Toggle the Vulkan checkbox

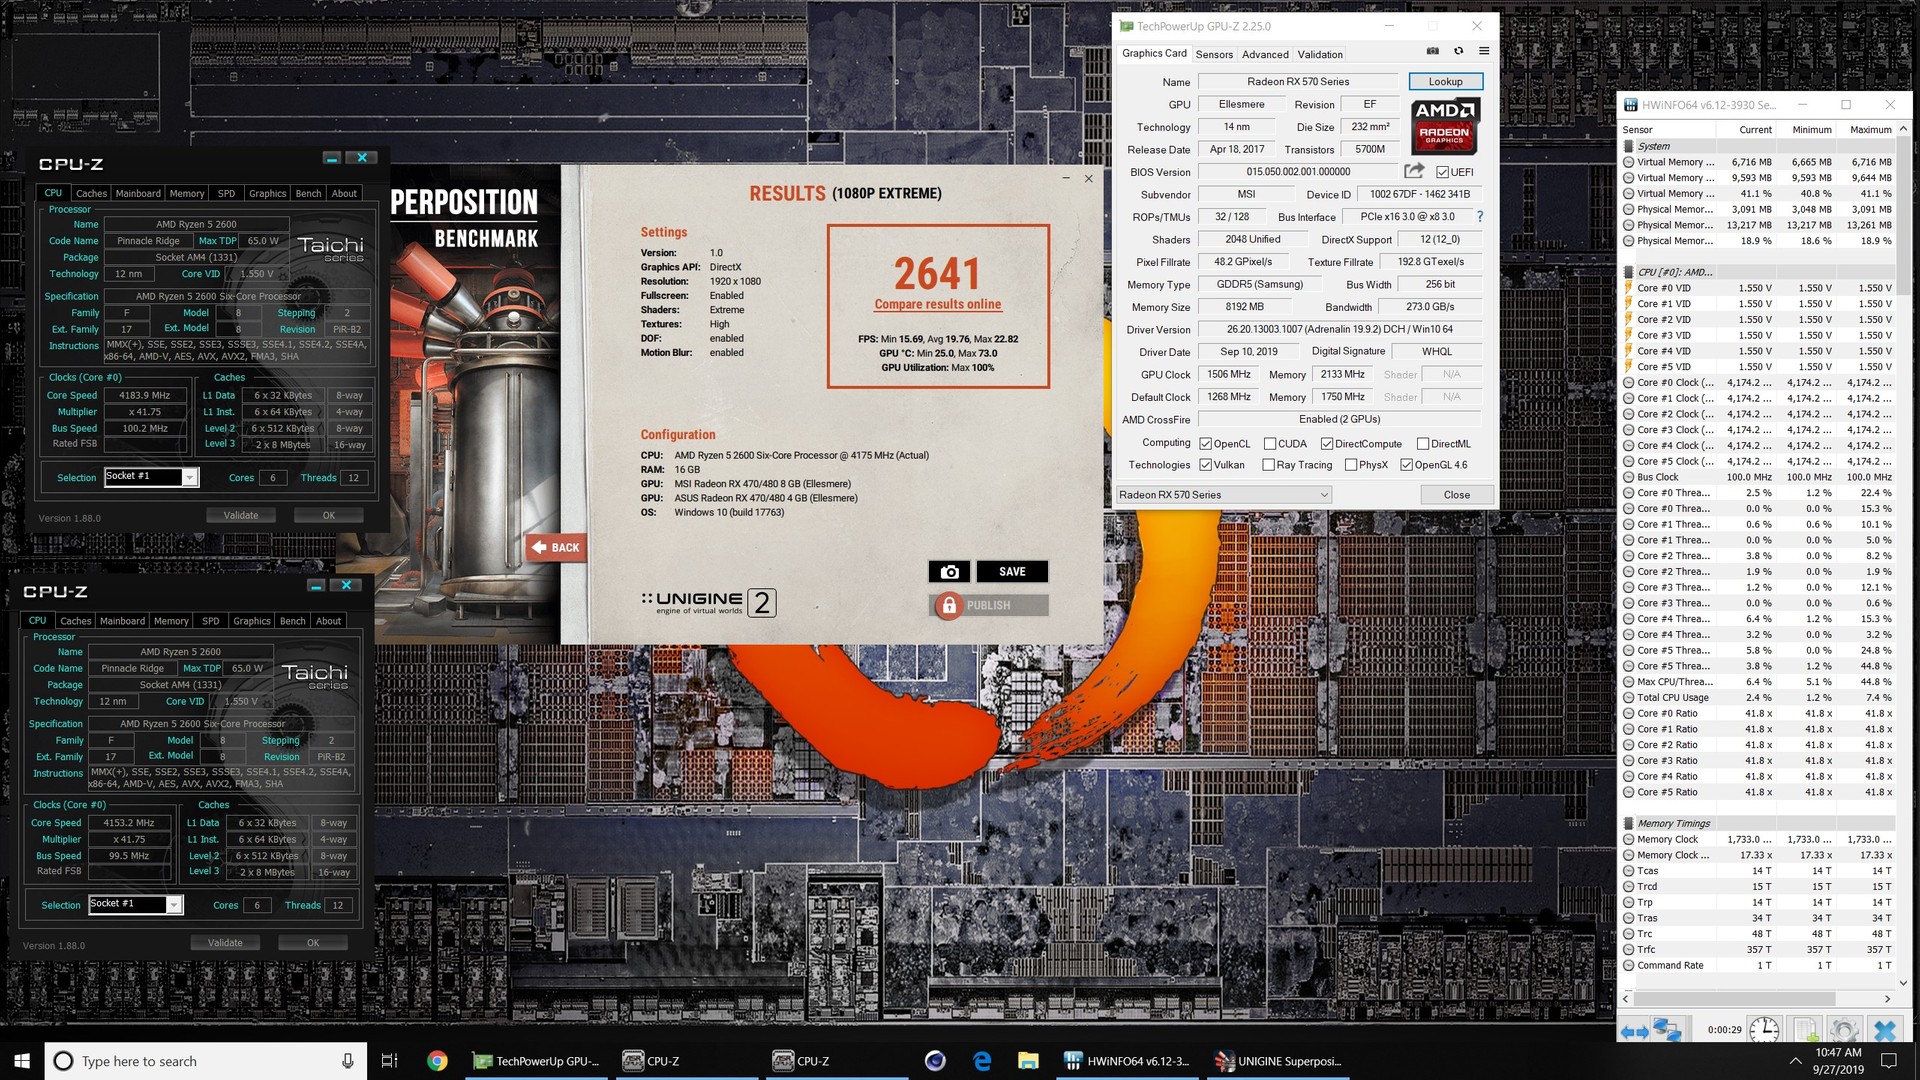point(1206,465)
